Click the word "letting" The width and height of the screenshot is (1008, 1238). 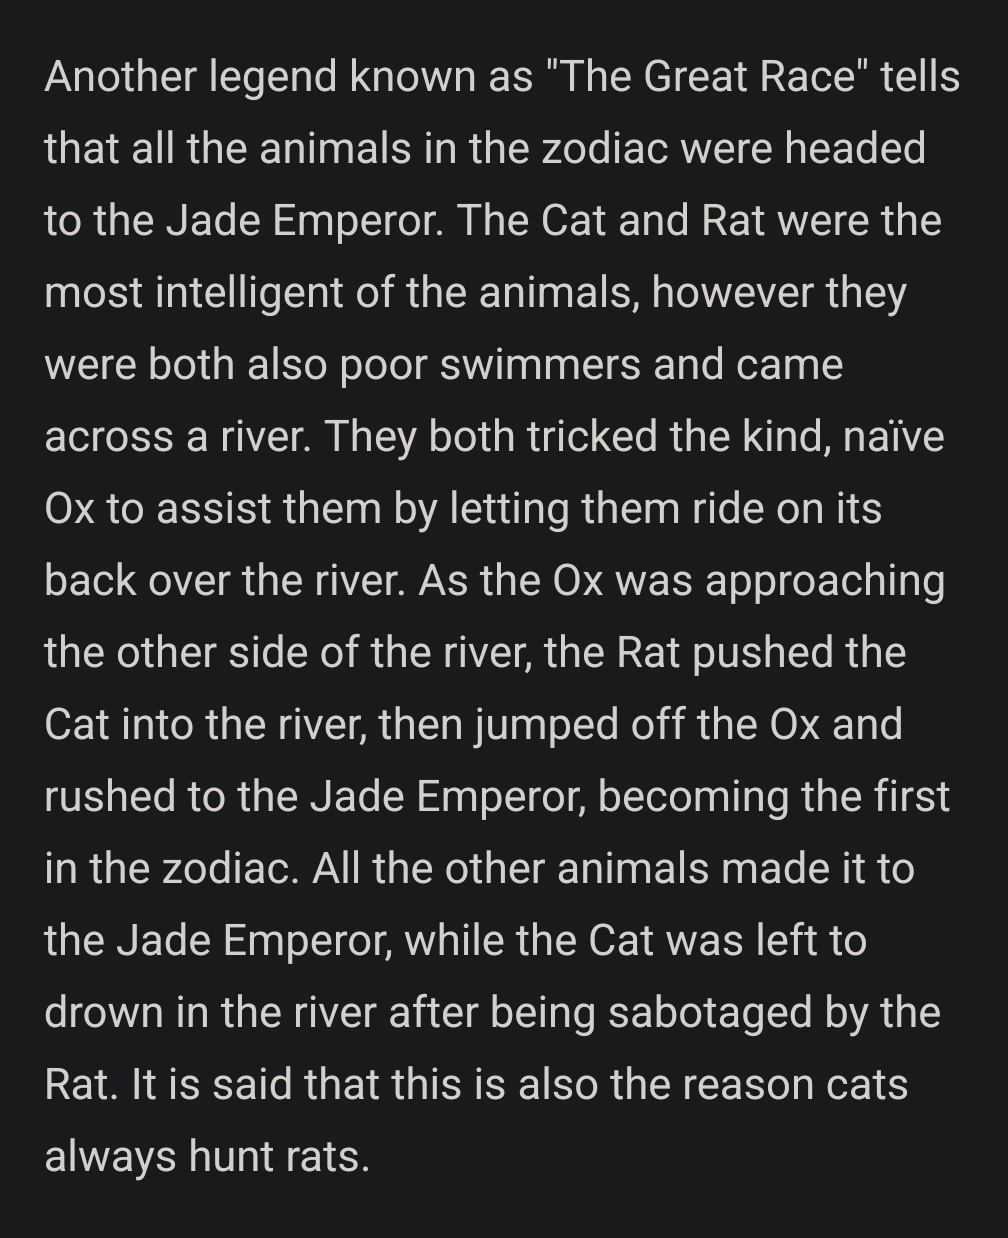[x=509, y=509]
